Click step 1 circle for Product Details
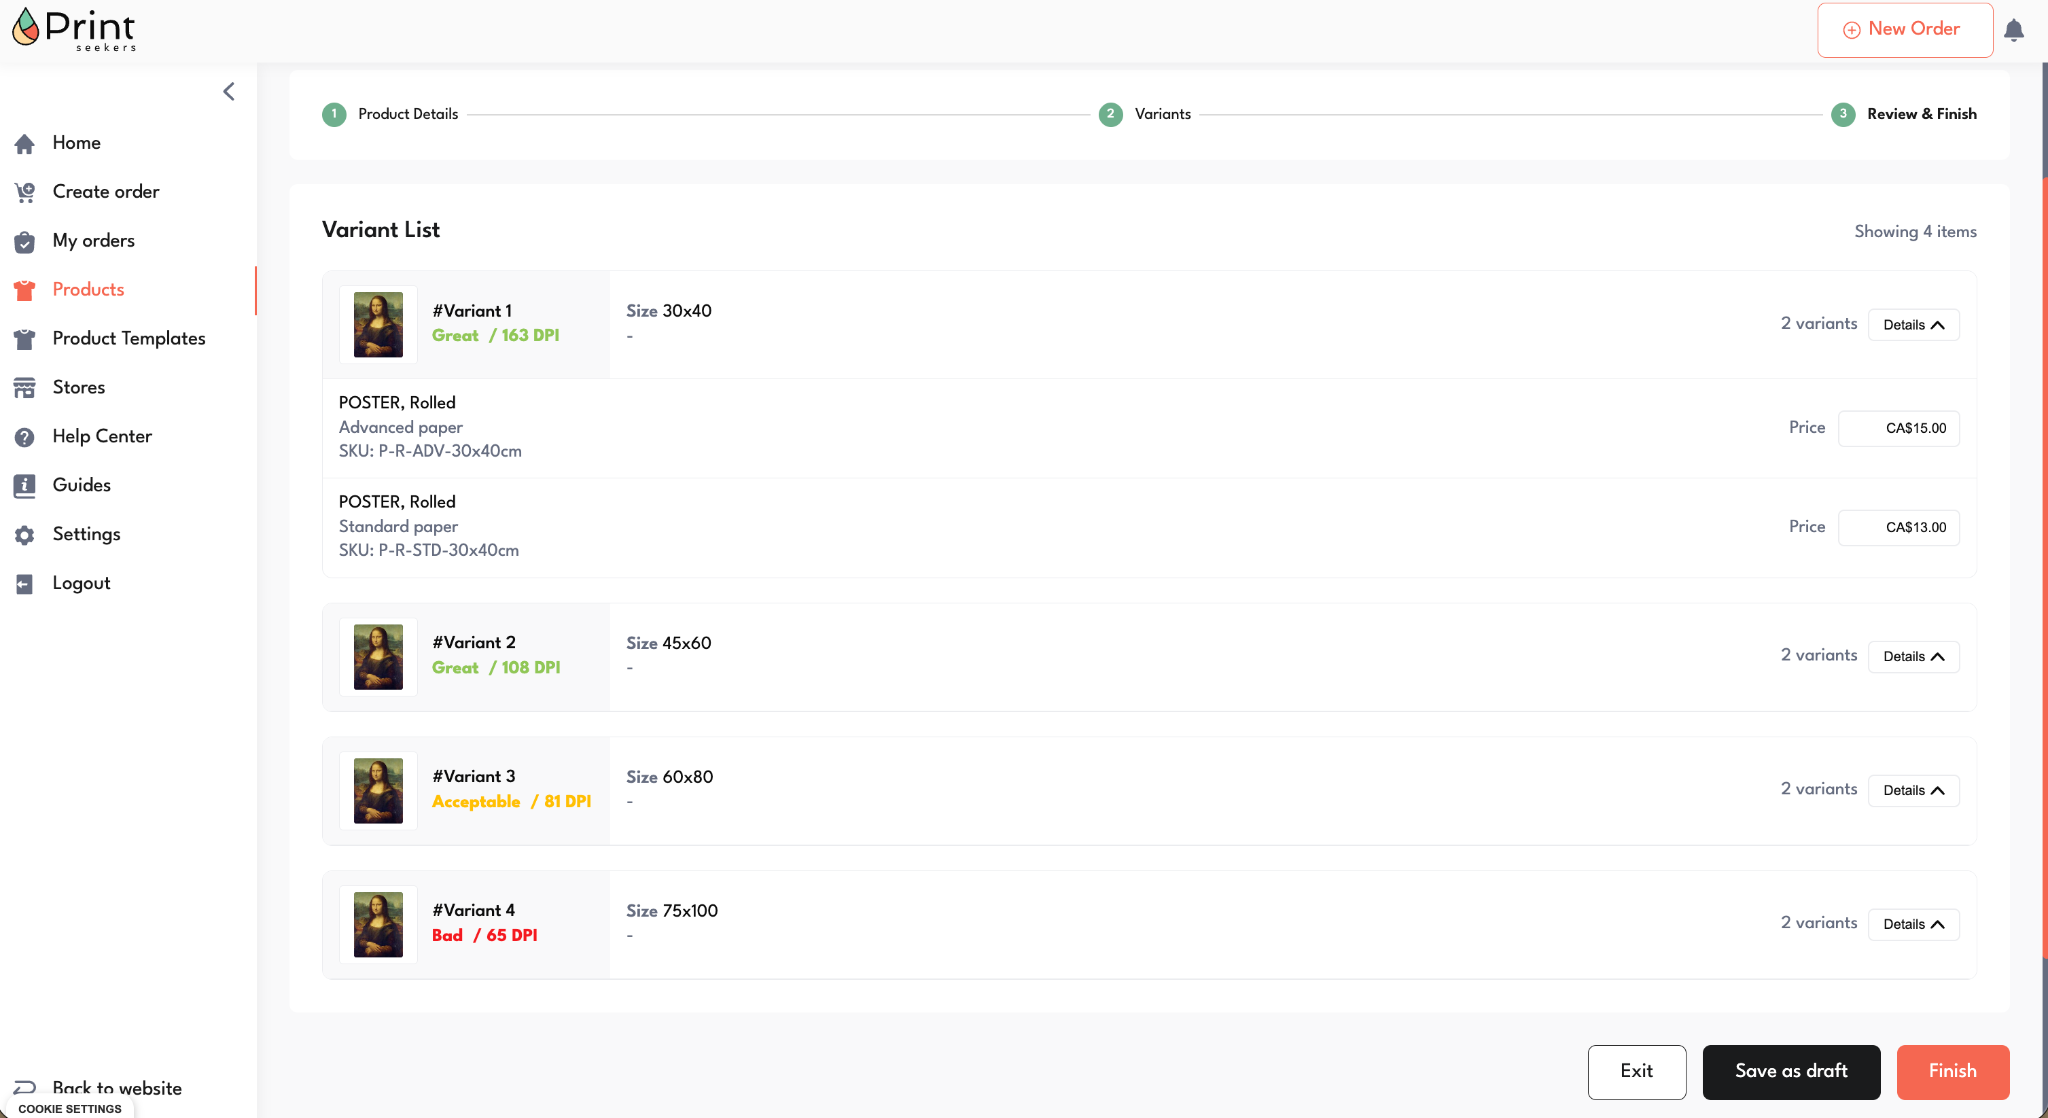The height and width of the screenshot is (1118, 2048). [x=334, y=114]
